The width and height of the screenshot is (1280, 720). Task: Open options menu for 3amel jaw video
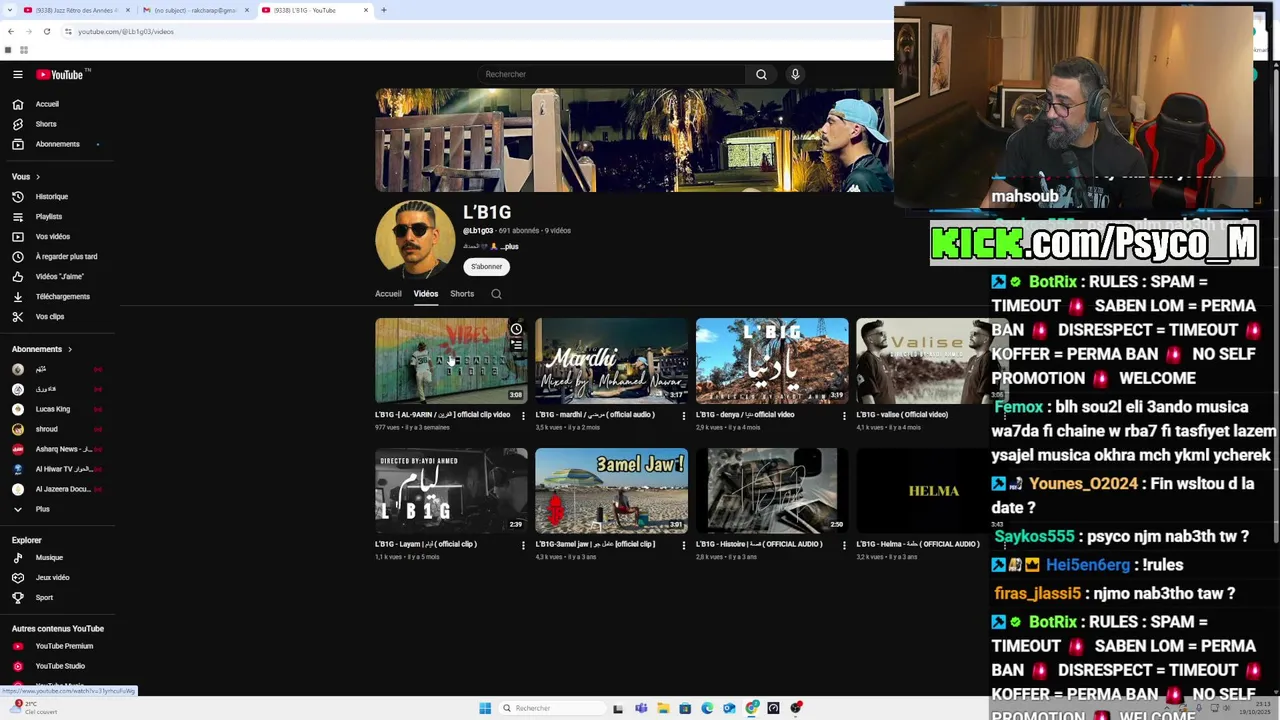pyautogui.click(x=684, y=545)
